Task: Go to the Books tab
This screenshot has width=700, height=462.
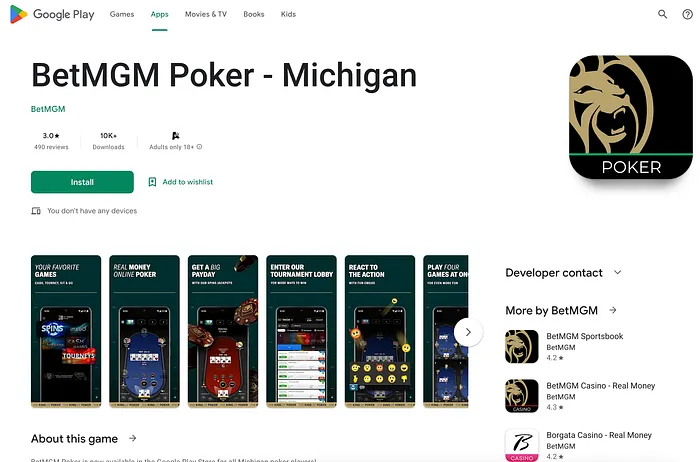Action: (254, 14)
